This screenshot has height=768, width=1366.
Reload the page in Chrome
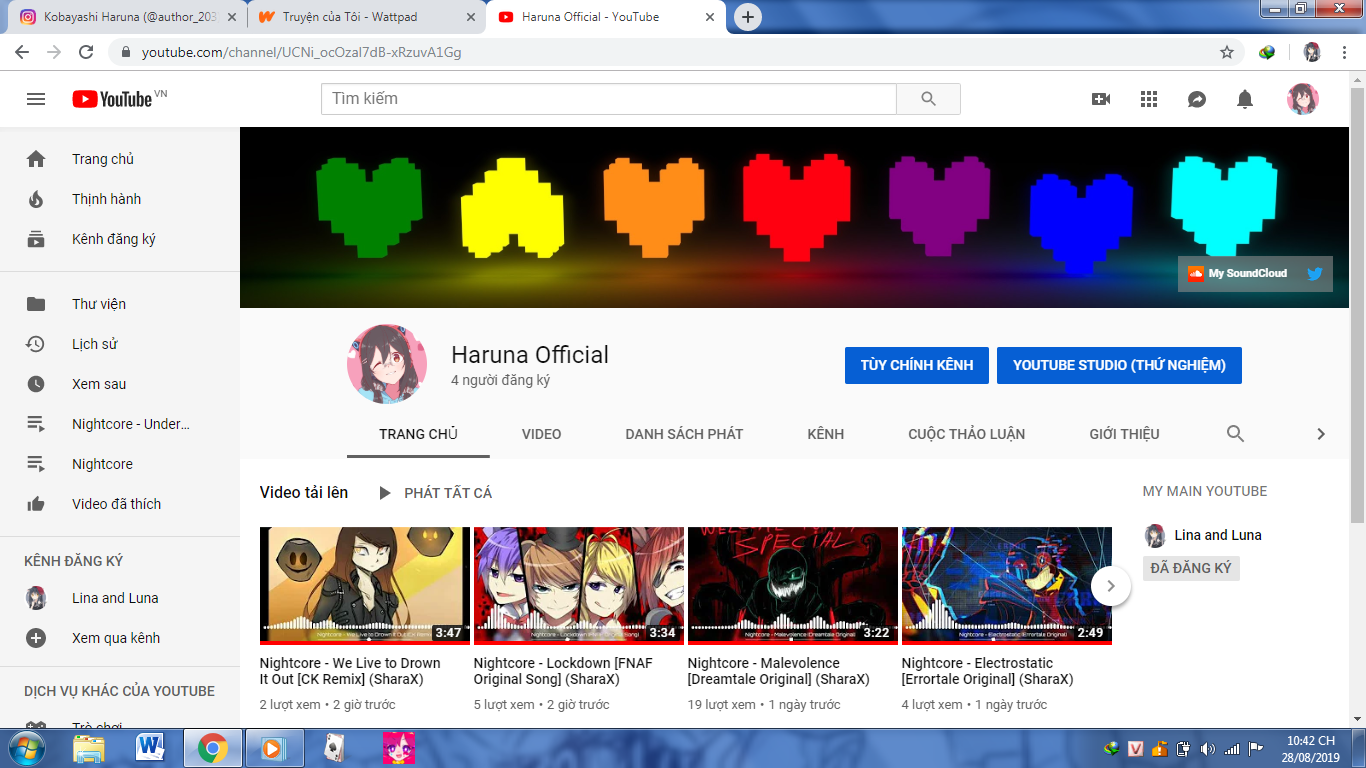[86, 52]
